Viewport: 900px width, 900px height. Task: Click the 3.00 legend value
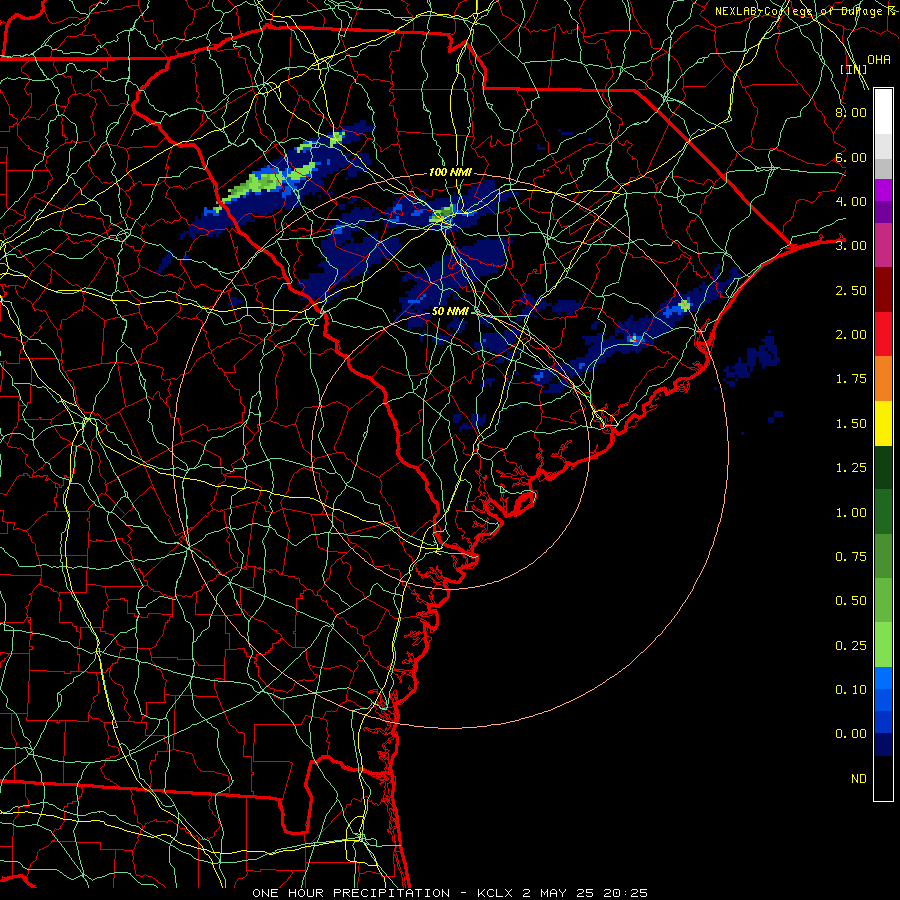[x=851, y=246]
